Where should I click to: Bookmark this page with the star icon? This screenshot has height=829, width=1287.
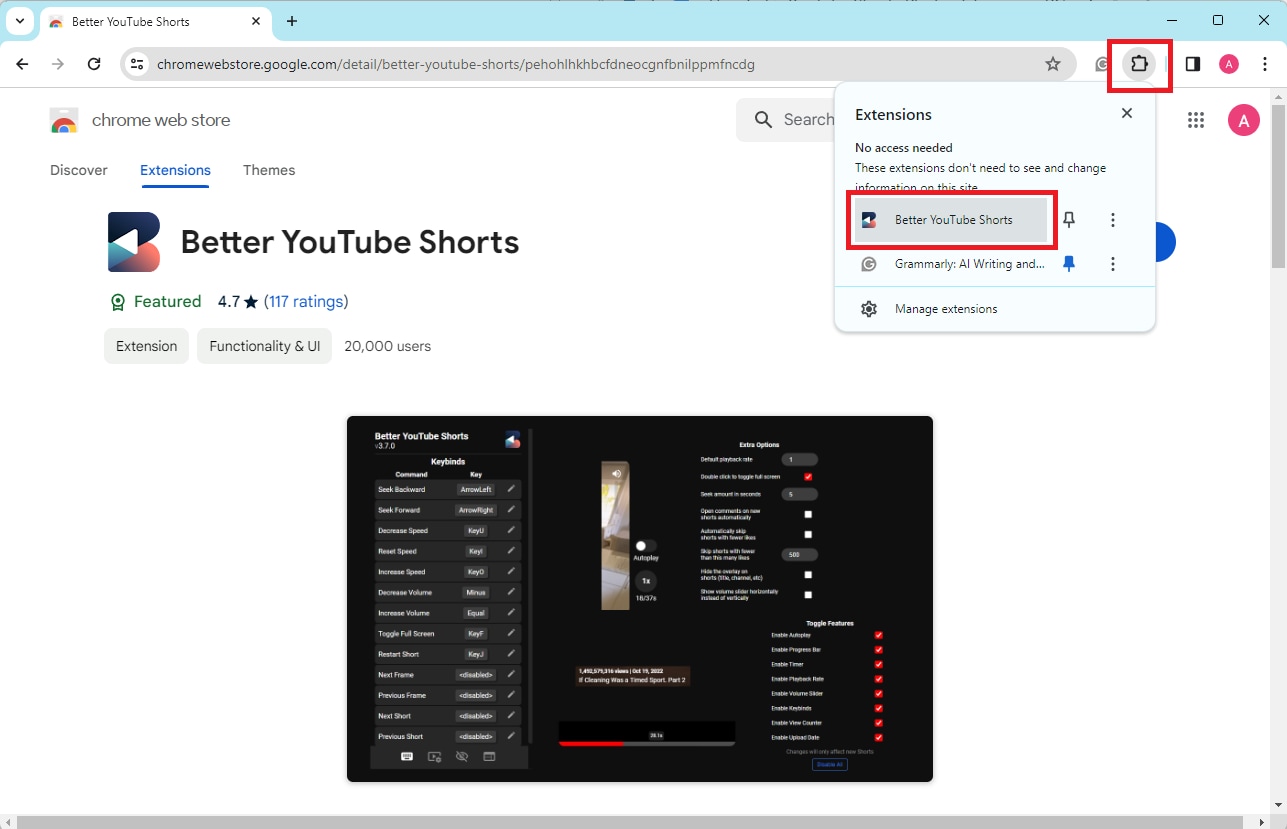(1053, 64)
